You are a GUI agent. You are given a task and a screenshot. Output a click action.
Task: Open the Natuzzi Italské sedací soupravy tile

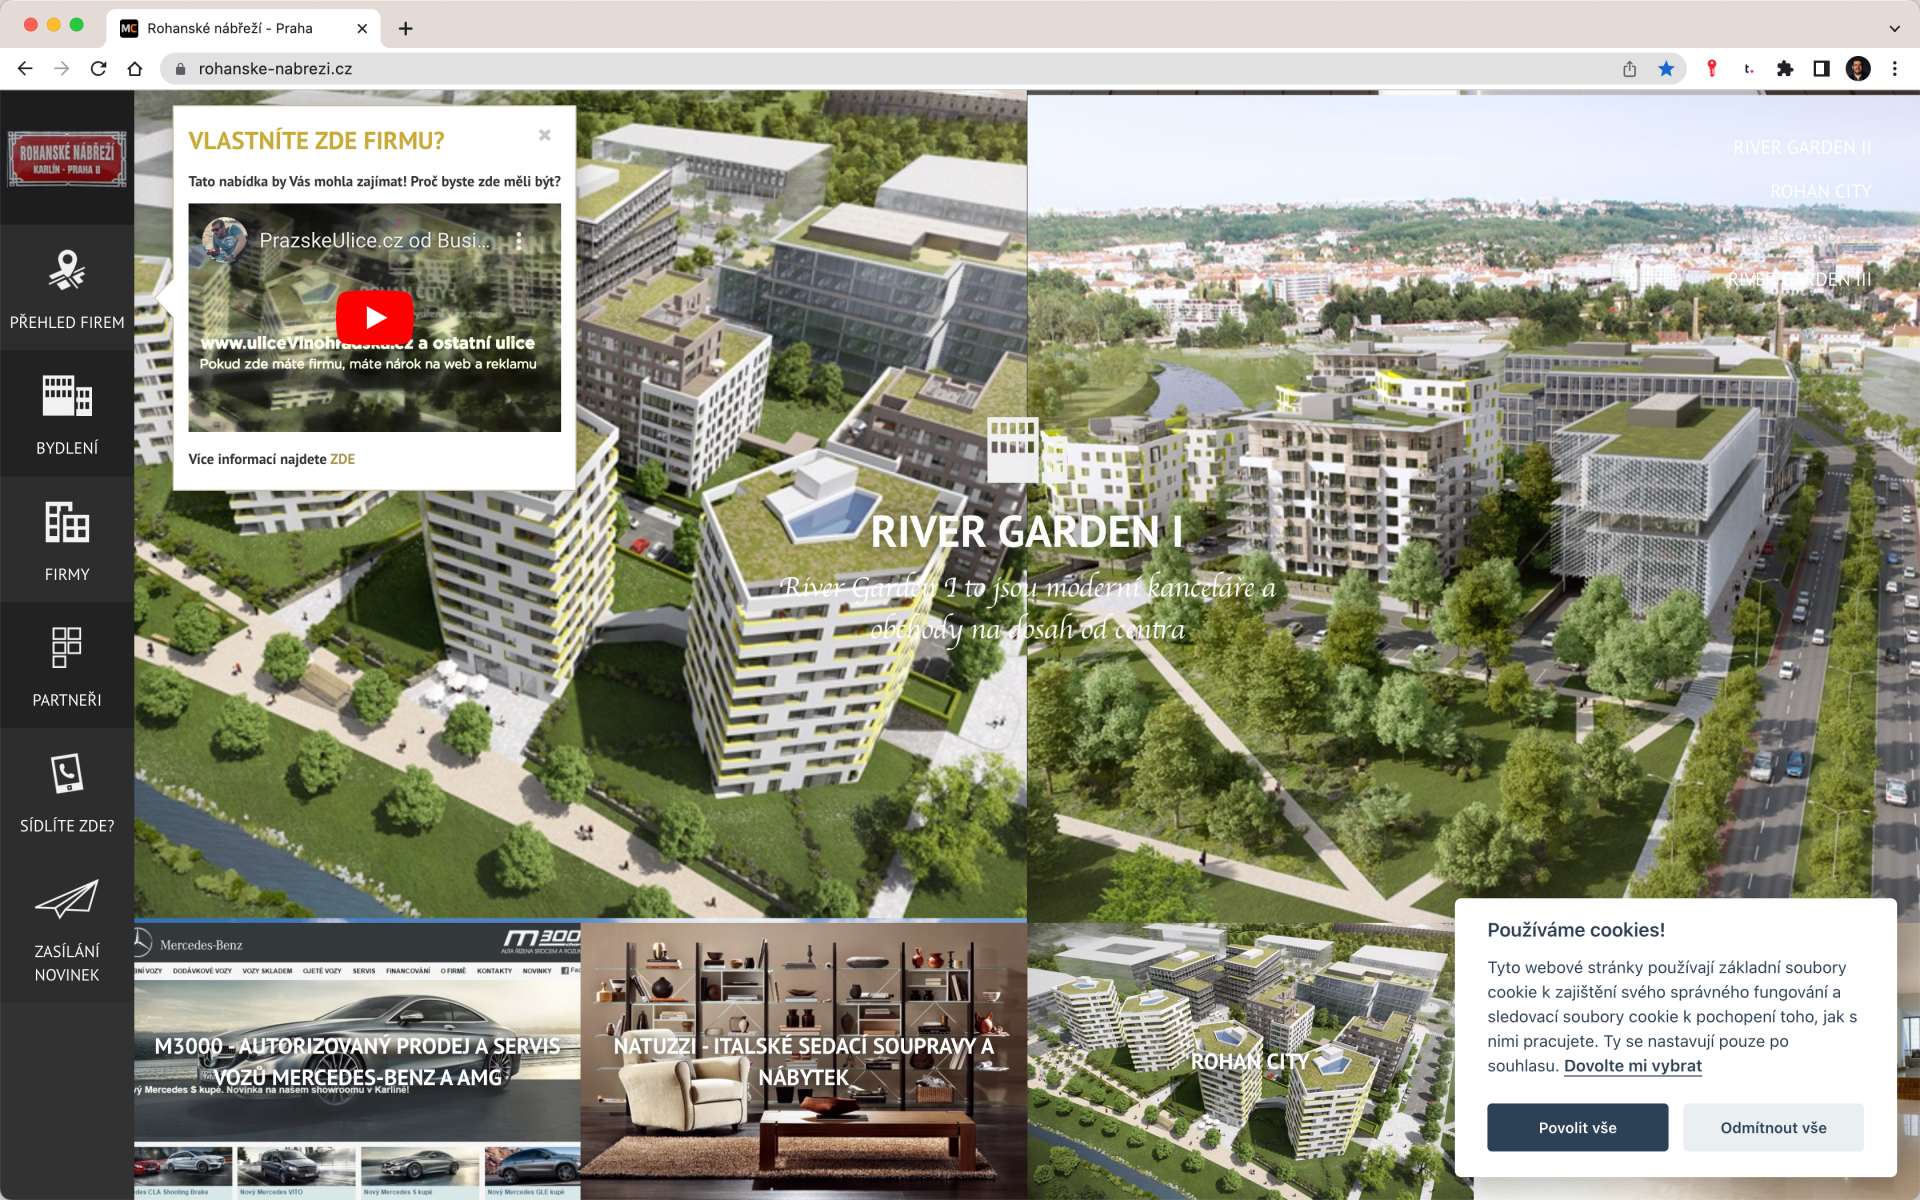(804, 1060)
